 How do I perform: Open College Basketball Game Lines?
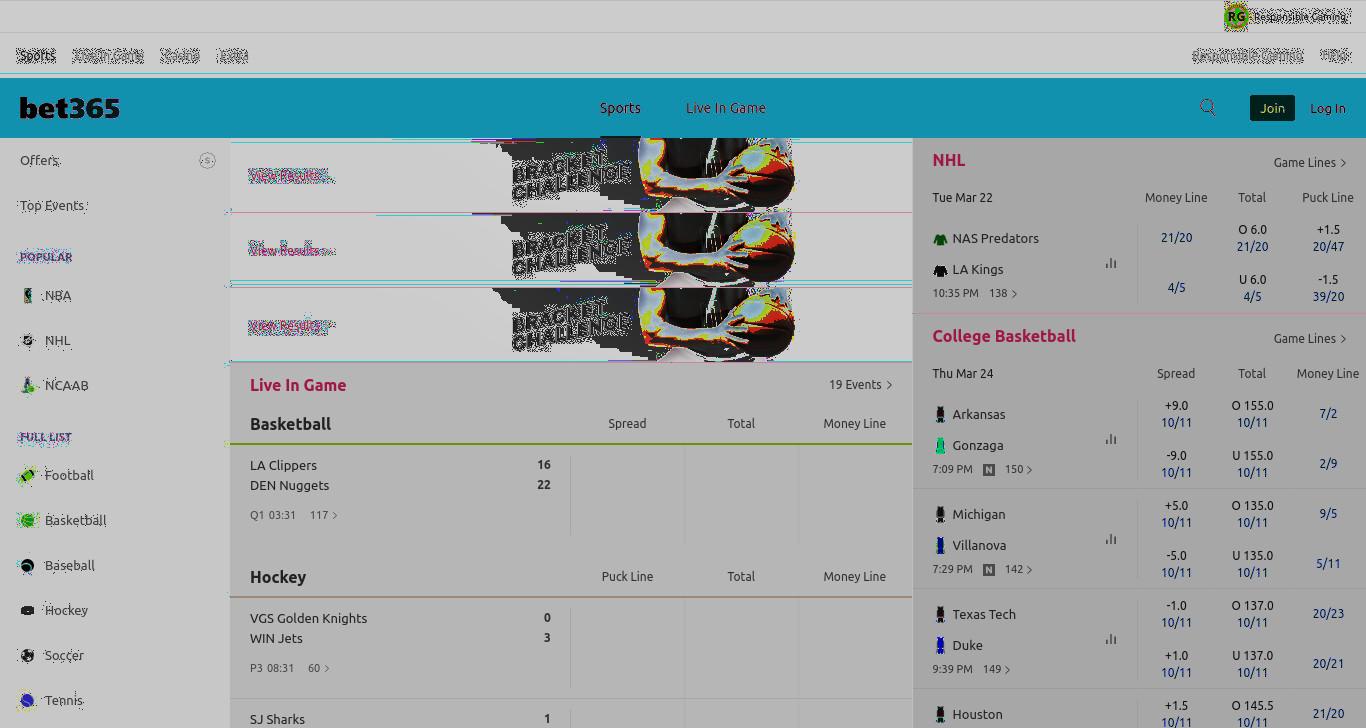point(1310,338)
